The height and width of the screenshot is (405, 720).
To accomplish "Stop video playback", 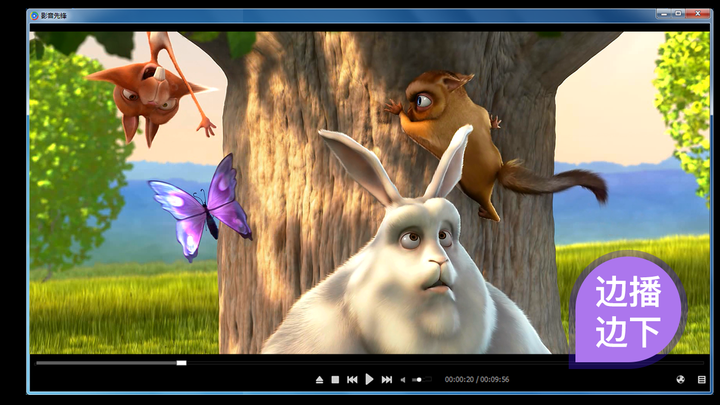I will point(335,380).
